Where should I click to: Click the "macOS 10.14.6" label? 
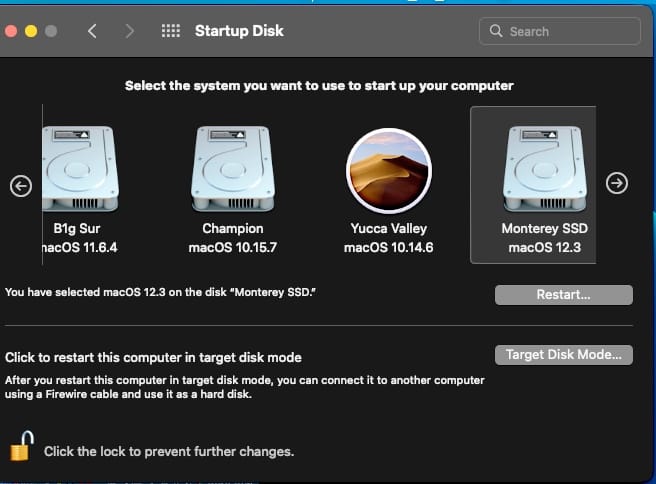(389, 248)
